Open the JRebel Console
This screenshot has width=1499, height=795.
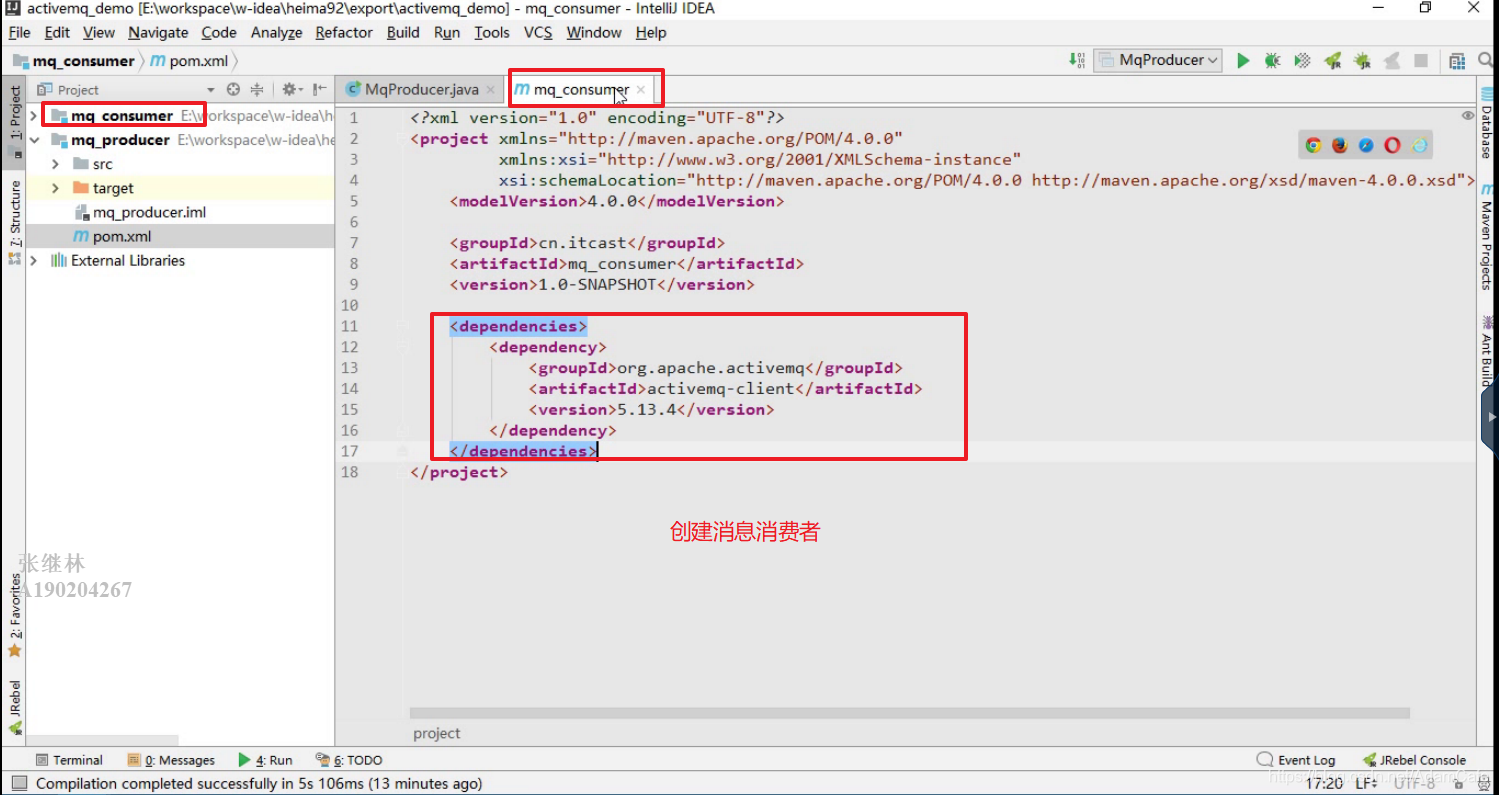pos(1413,760)
